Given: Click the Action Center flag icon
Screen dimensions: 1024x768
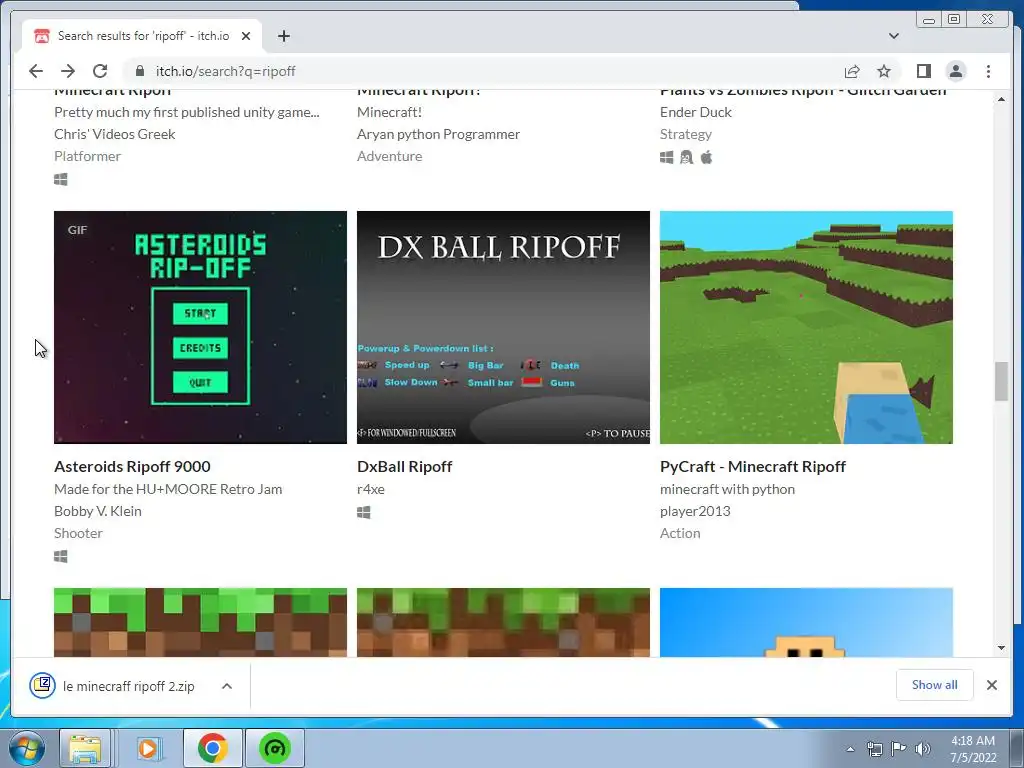Looking at the screenshot, I should 899,749.
